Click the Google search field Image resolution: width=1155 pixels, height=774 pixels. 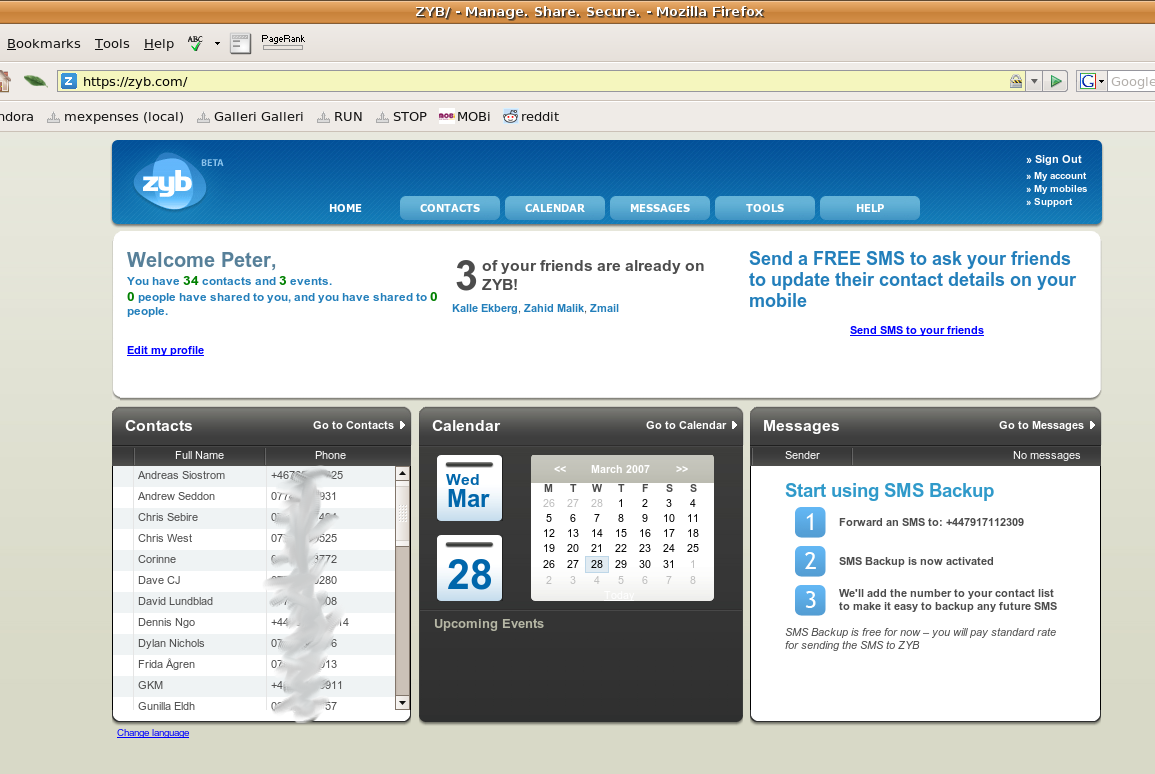(1131, 81)
